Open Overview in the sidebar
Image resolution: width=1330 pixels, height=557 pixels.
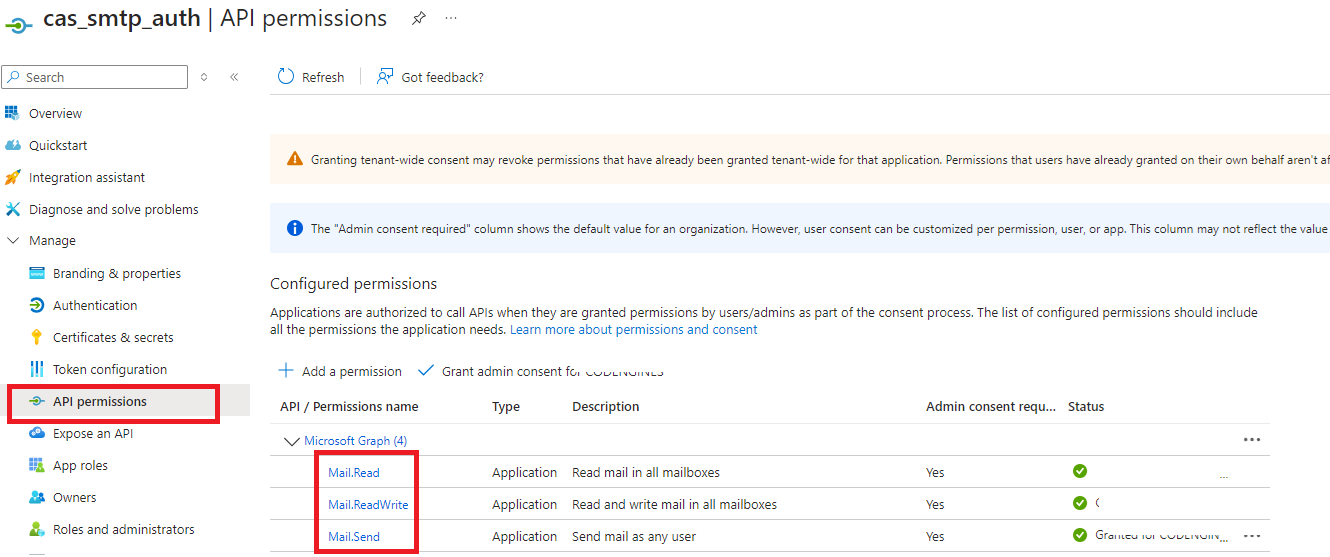[x=55, y=113]
